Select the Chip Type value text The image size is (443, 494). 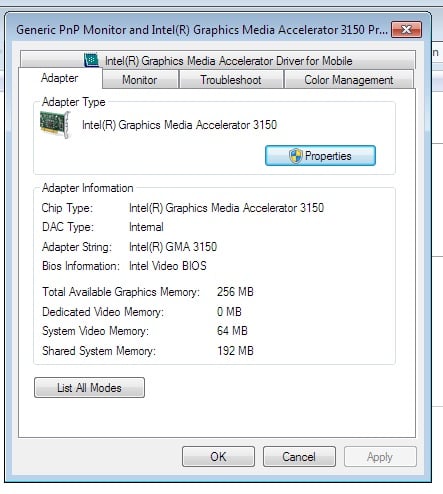pyautogui.click(x=226, y=208)
